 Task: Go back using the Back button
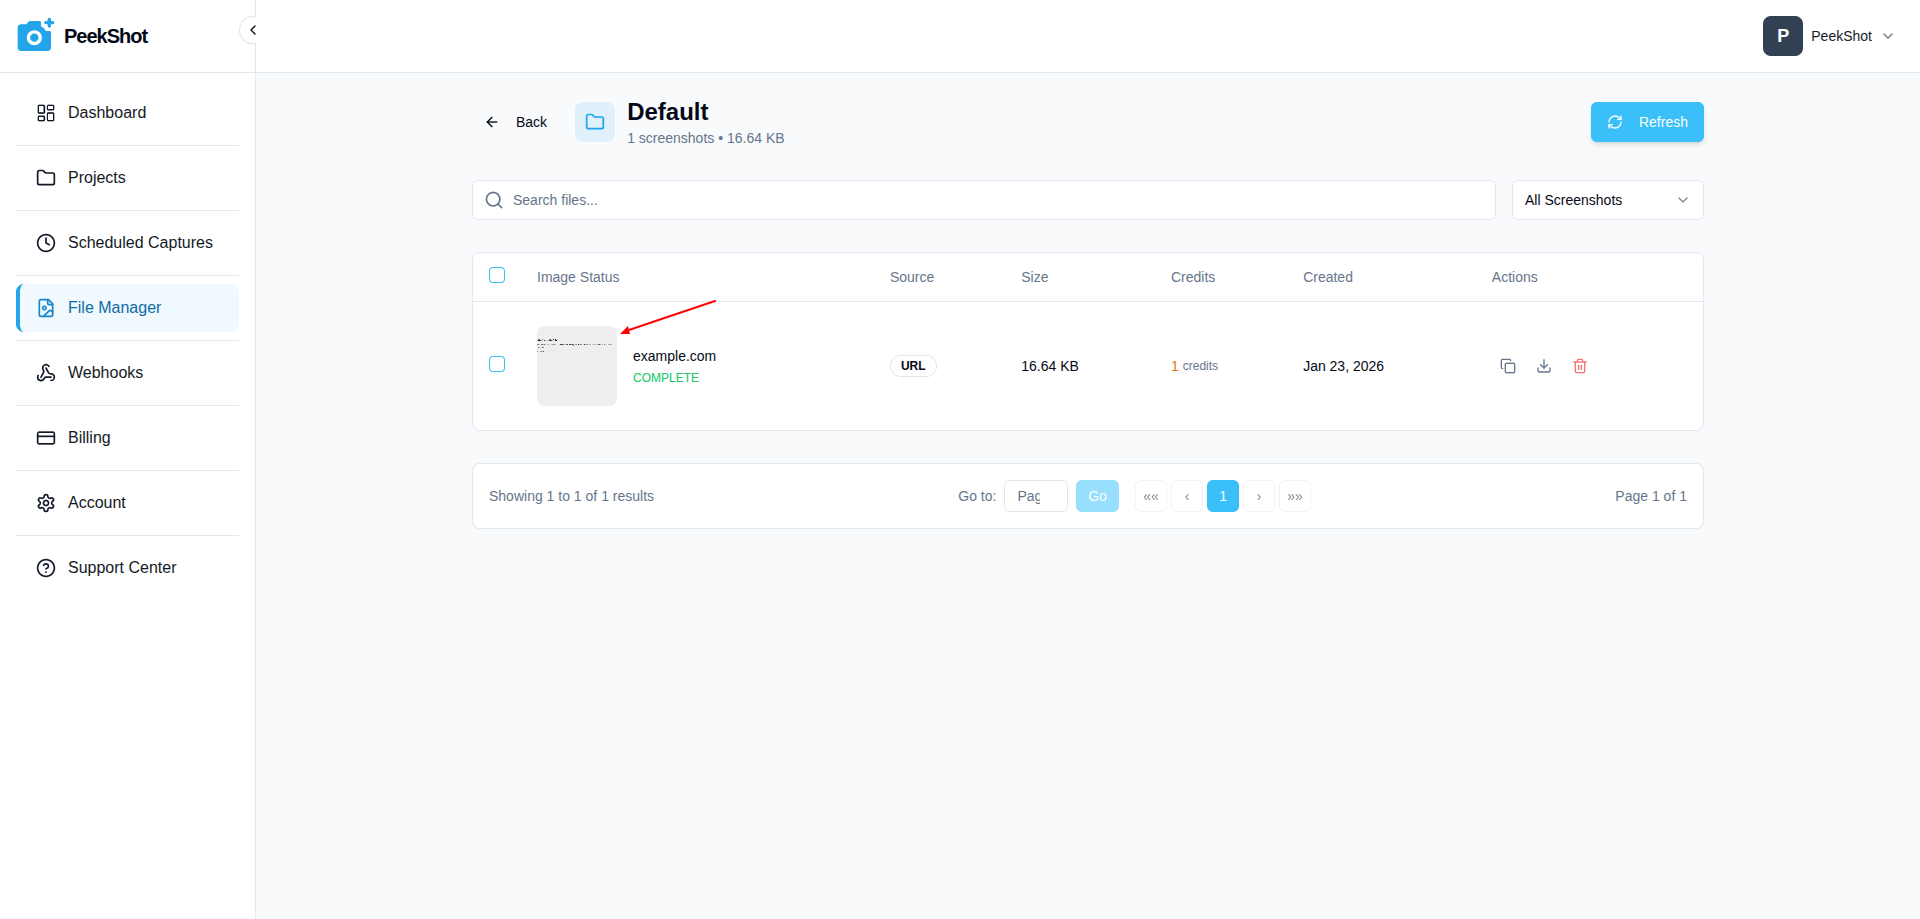click(517, 122)
